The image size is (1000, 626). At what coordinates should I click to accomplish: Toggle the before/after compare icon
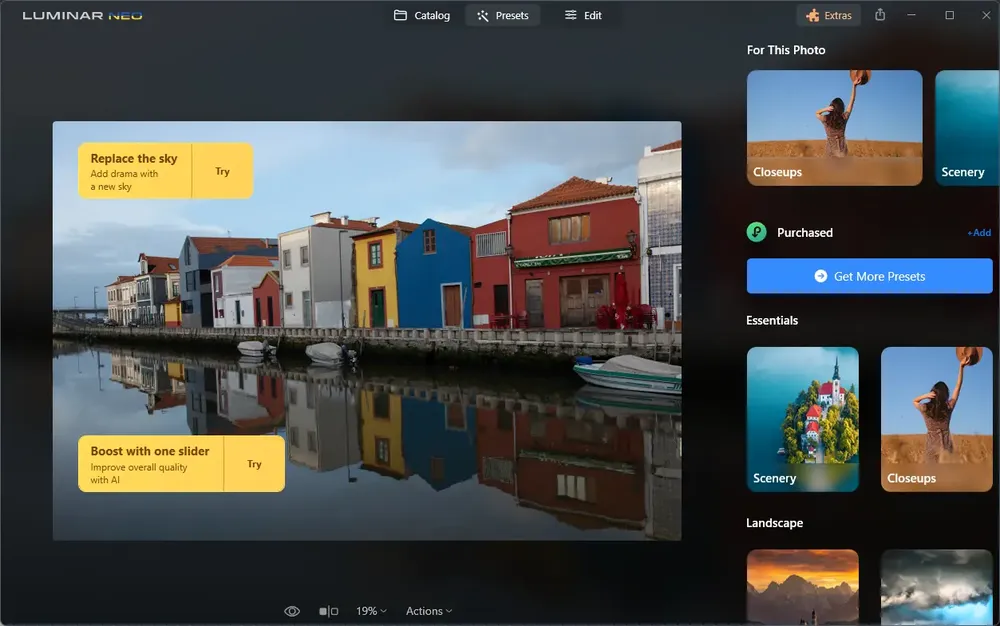point(328,611)
